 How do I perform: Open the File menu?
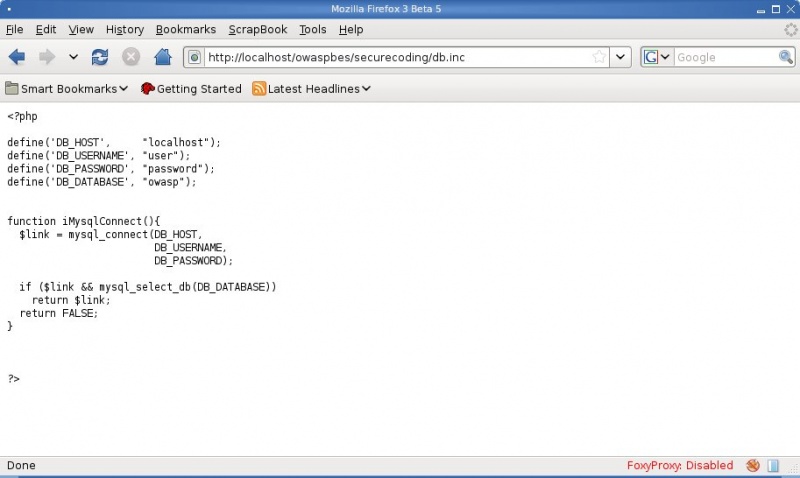click(x=14, y=30)
